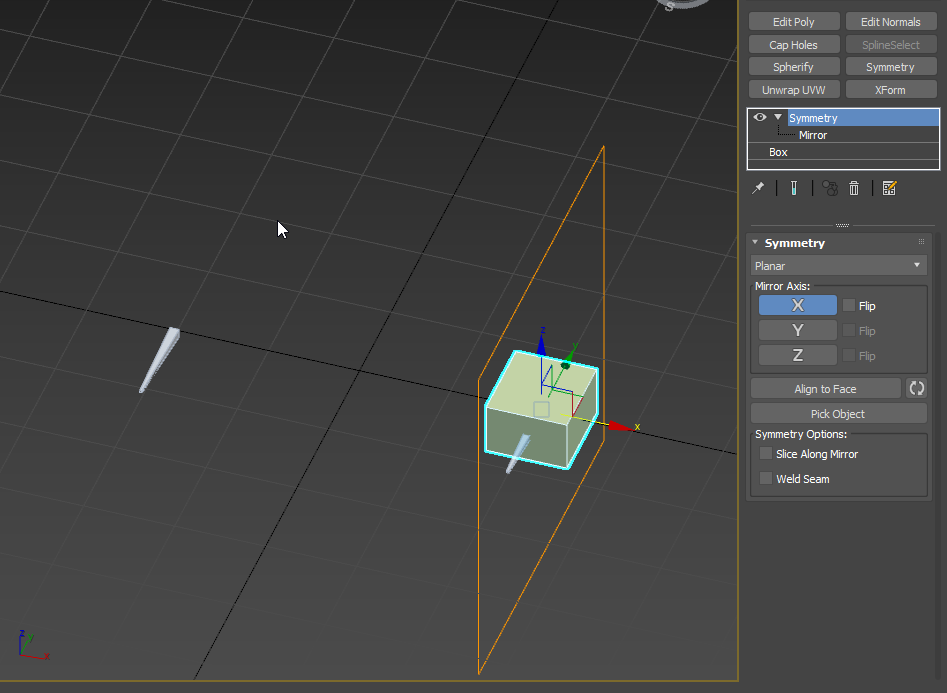
Task: Select the Mirror sub-object in the stack
Action: (812, 135)
